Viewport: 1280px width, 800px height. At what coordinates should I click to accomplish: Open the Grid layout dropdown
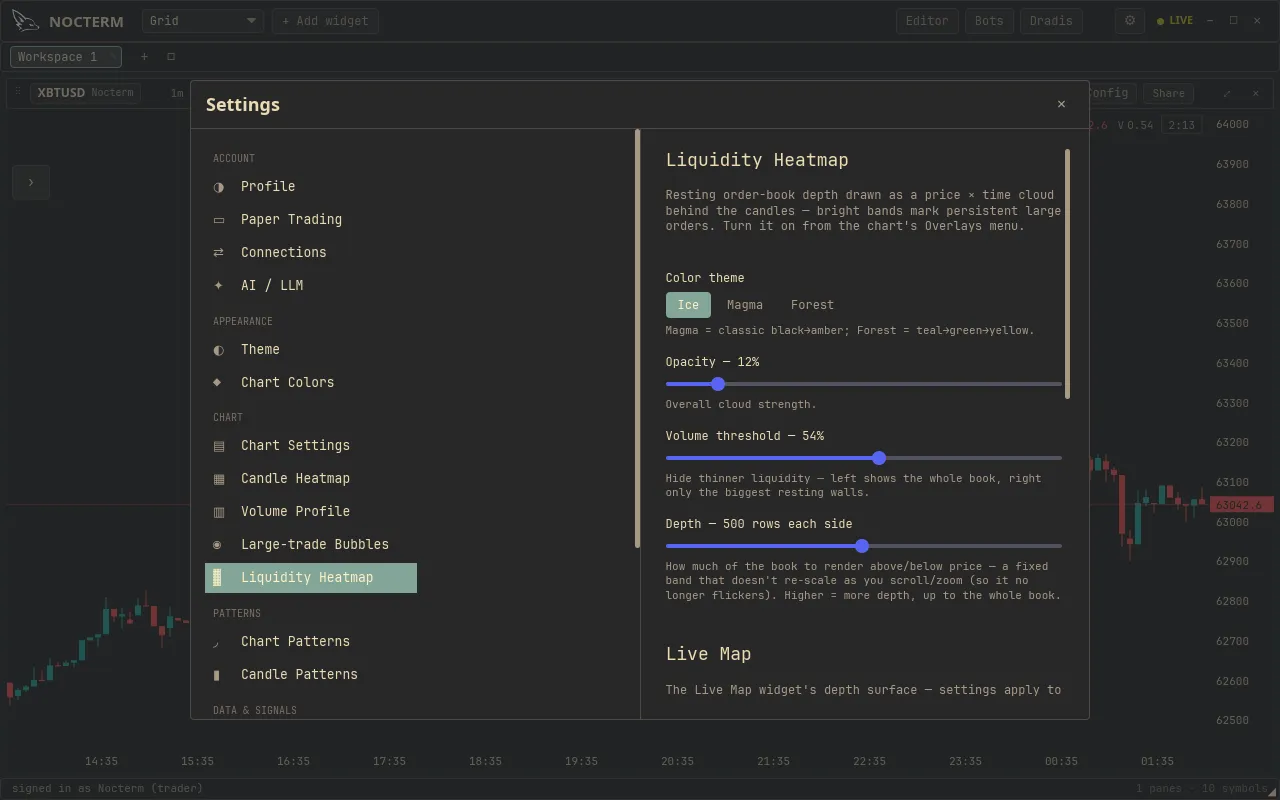203,21
